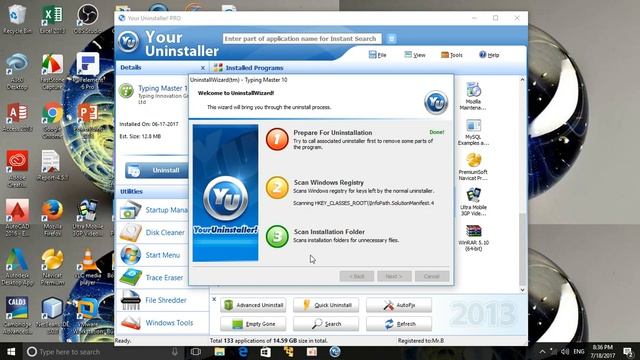Open Recycle Bin on desktop
640x360 pixels.
click(17, 19)
